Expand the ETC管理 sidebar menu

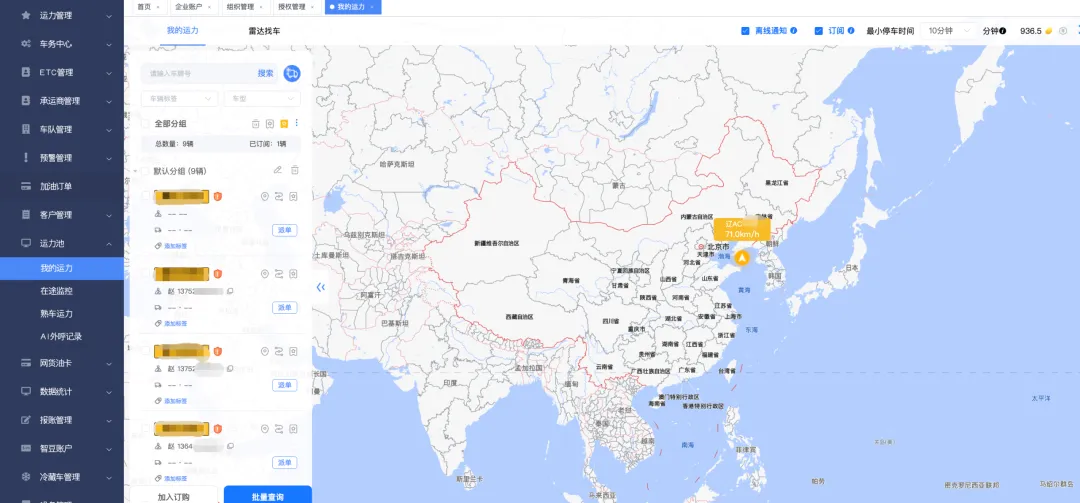tap(62, 72)
